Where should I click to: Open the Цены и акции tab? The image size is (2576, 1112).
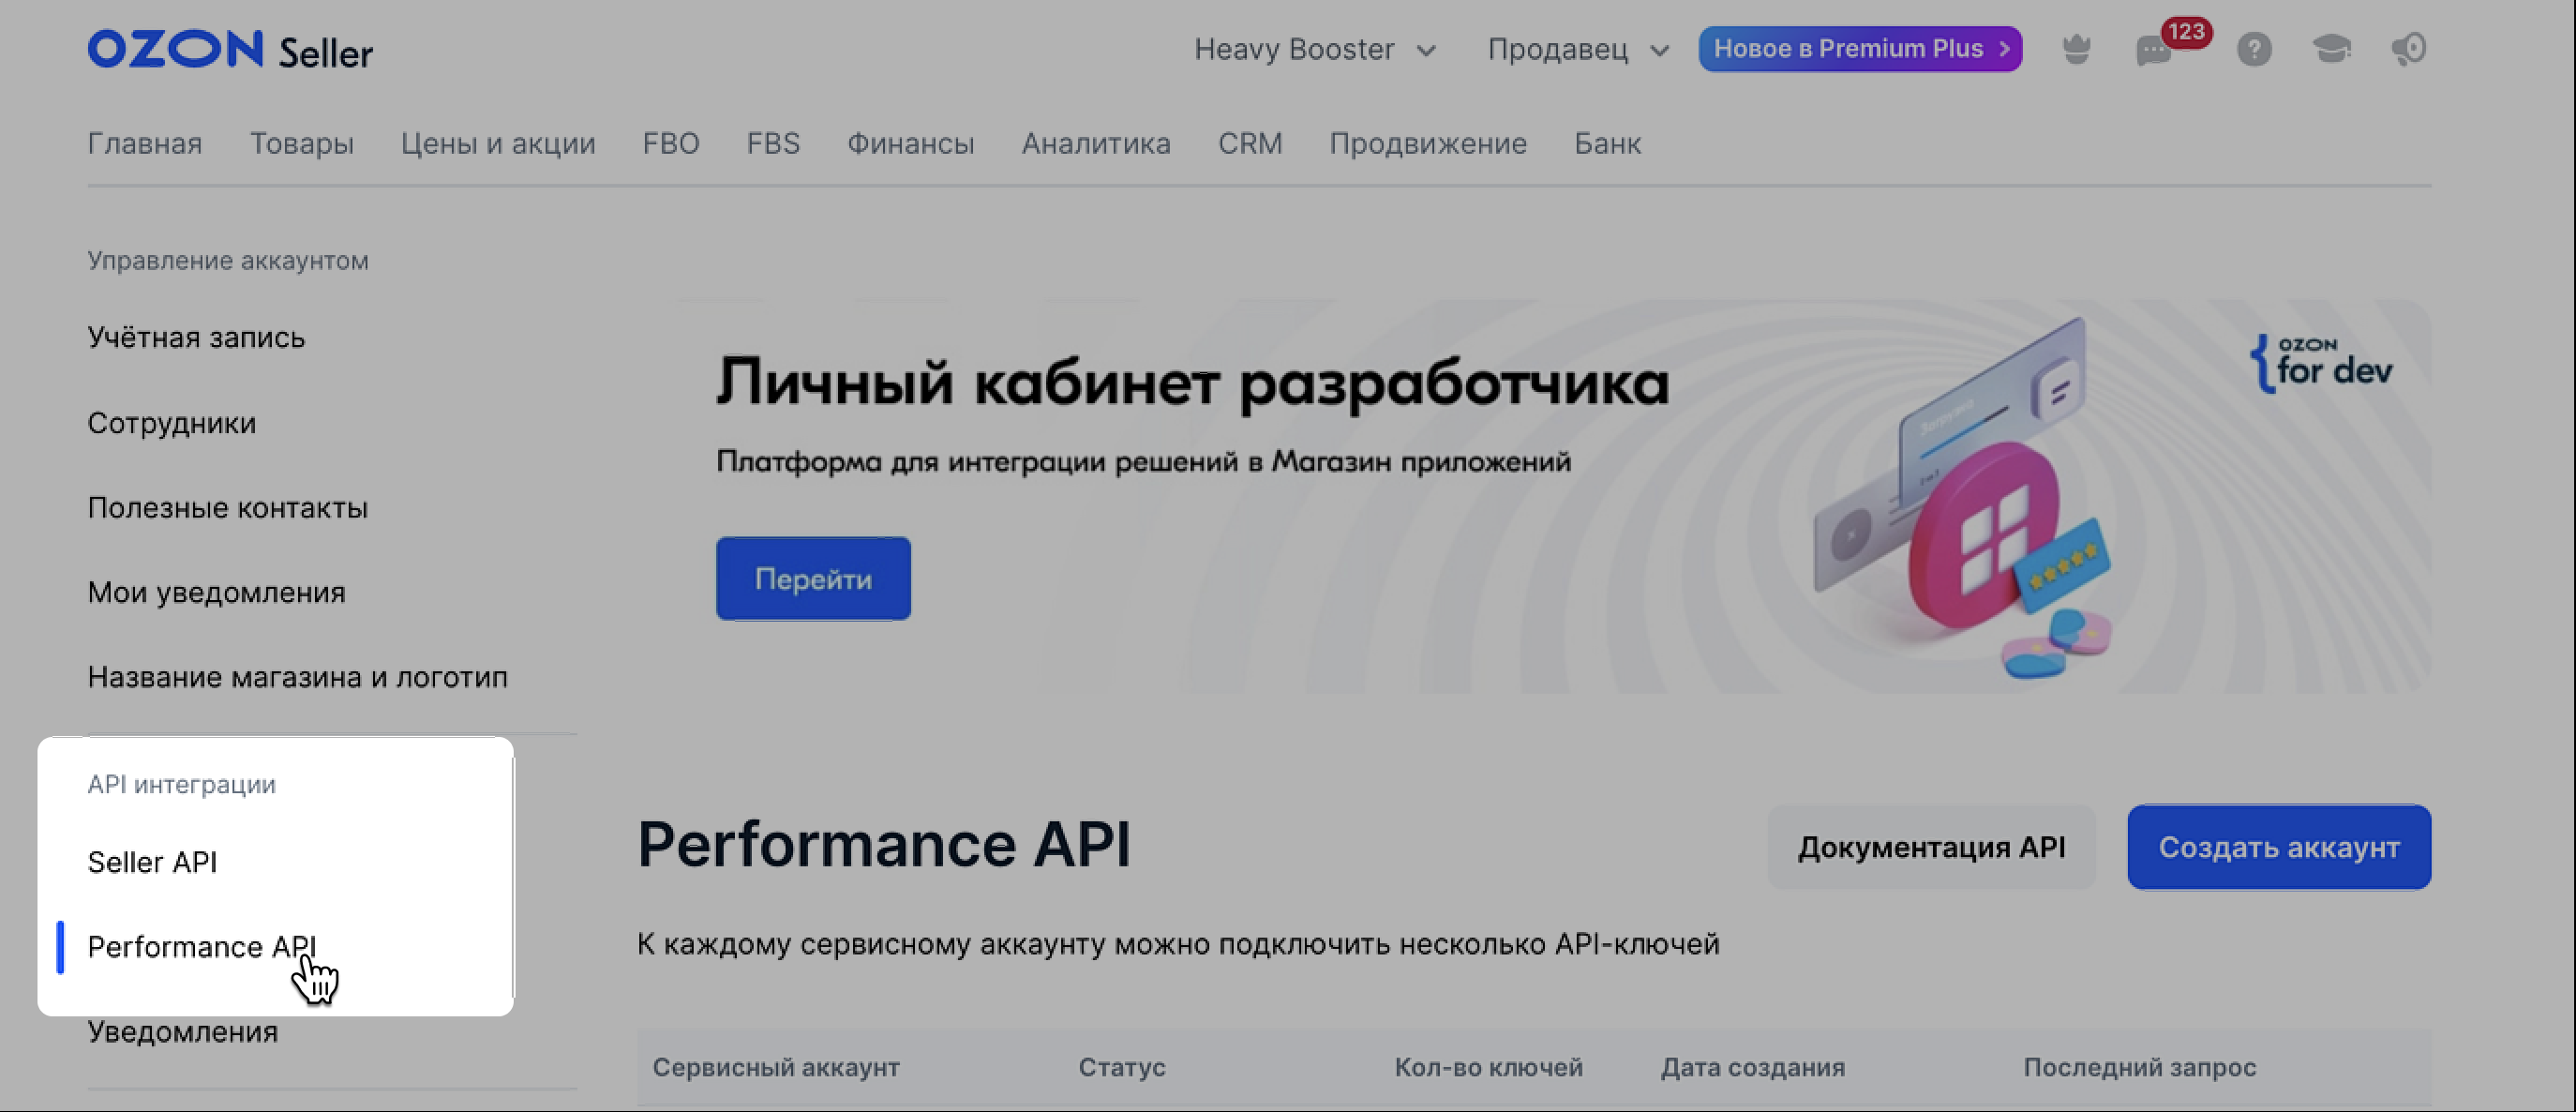point(498,144)
